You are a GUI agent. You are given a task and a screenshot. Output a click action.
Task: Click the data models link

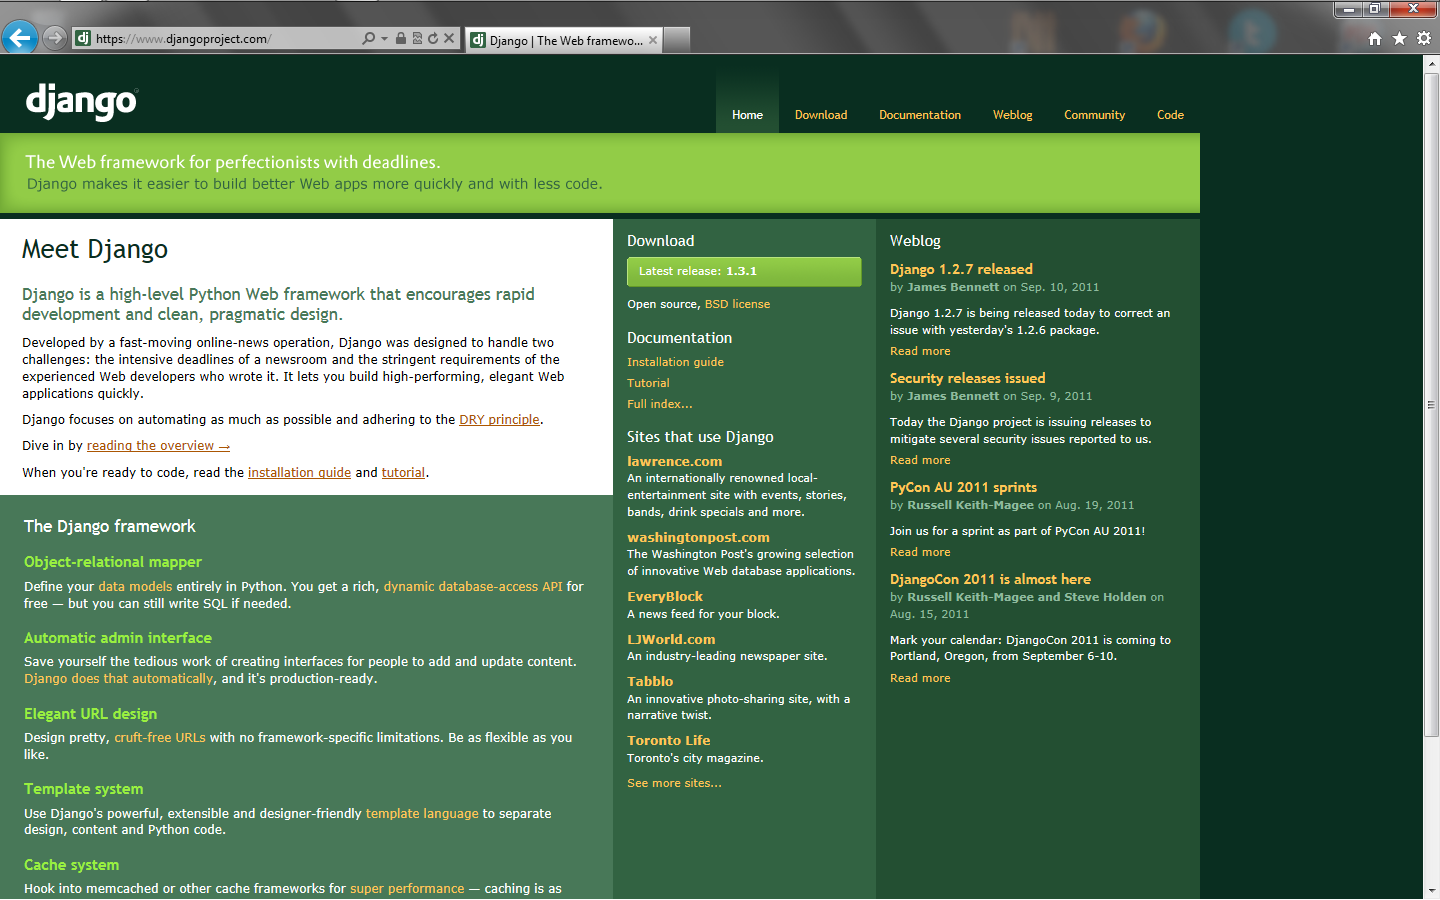click(135, 587)
